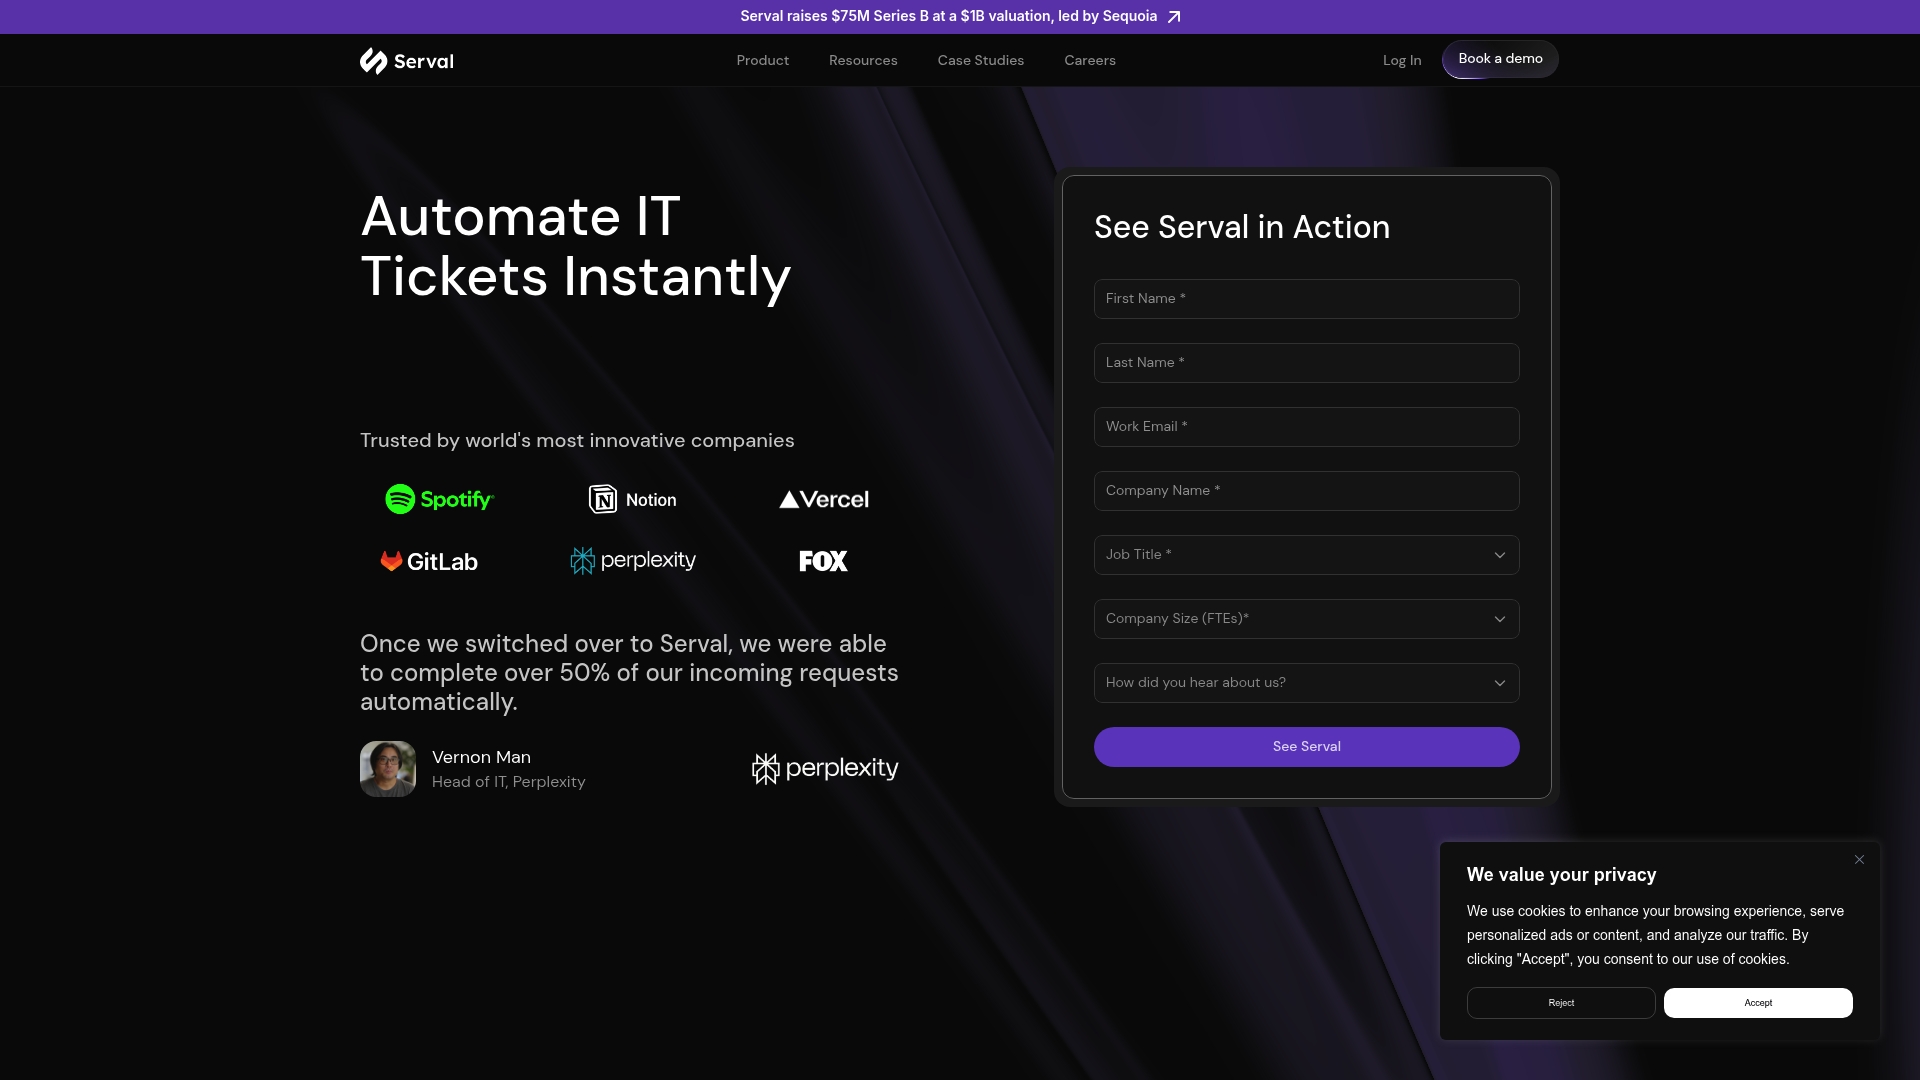This screenshot has width=1920, height=1080.
Task: Focus the Work Email field
Action: 1306,427
